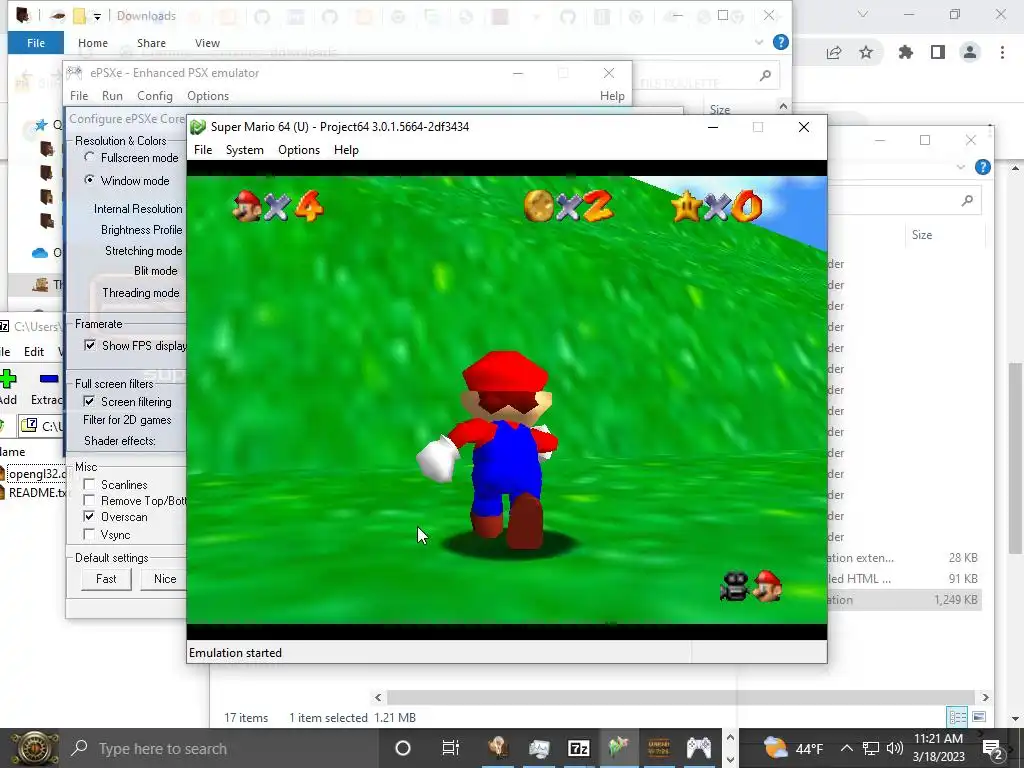Open ePSXe Config menu

[x=155, y=96]
